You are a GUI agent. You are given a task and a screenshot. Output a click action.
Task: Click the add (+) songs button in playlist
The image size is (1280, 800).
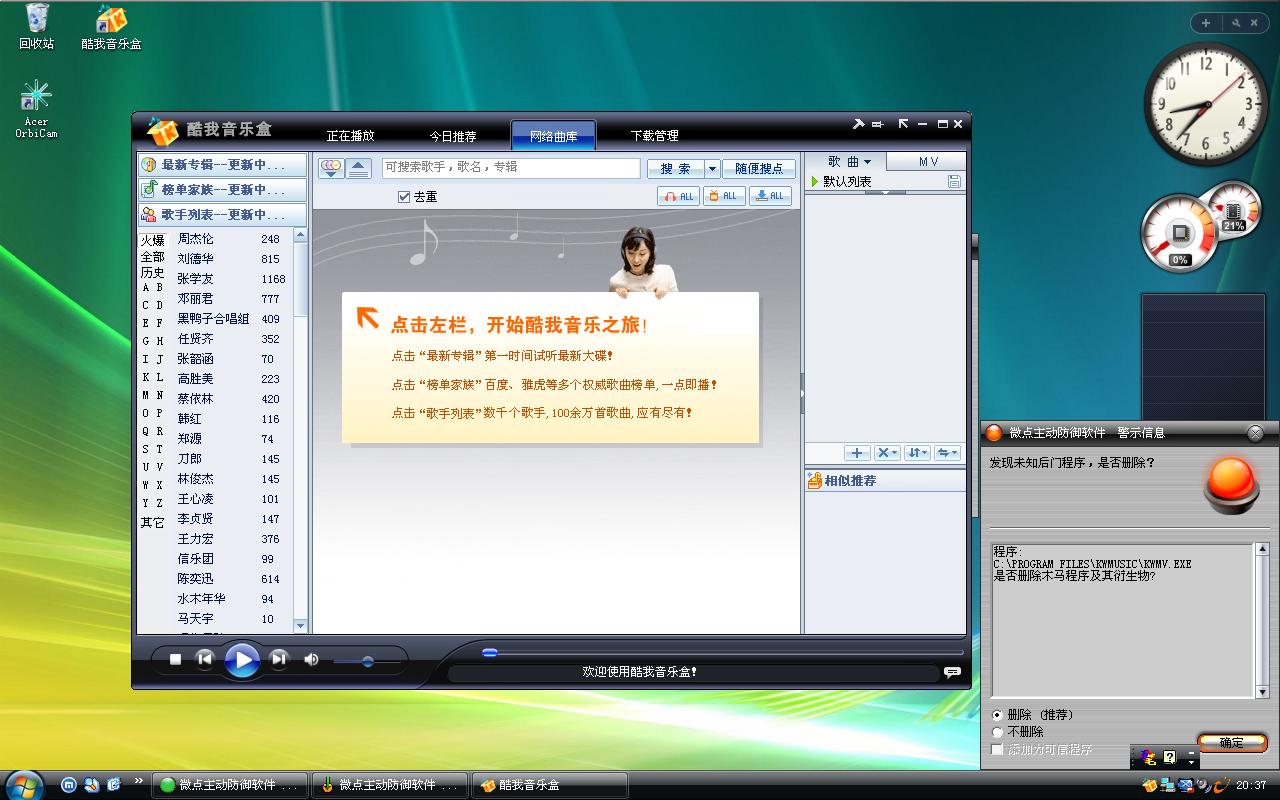[857, 453]
